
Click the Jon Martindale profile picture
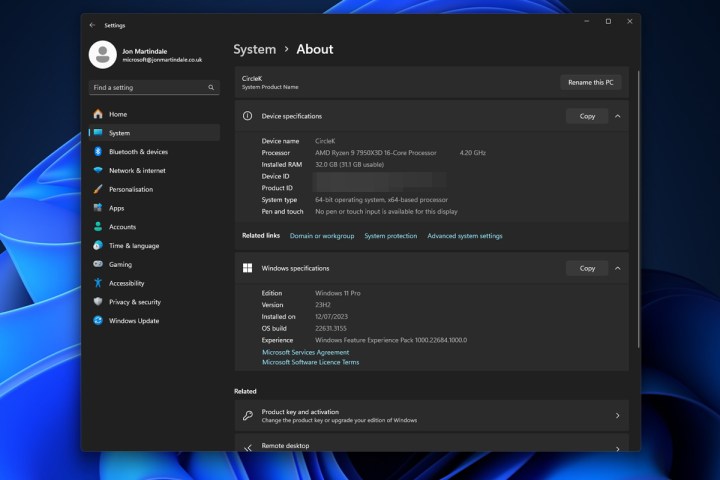click(x=102, y=55)
